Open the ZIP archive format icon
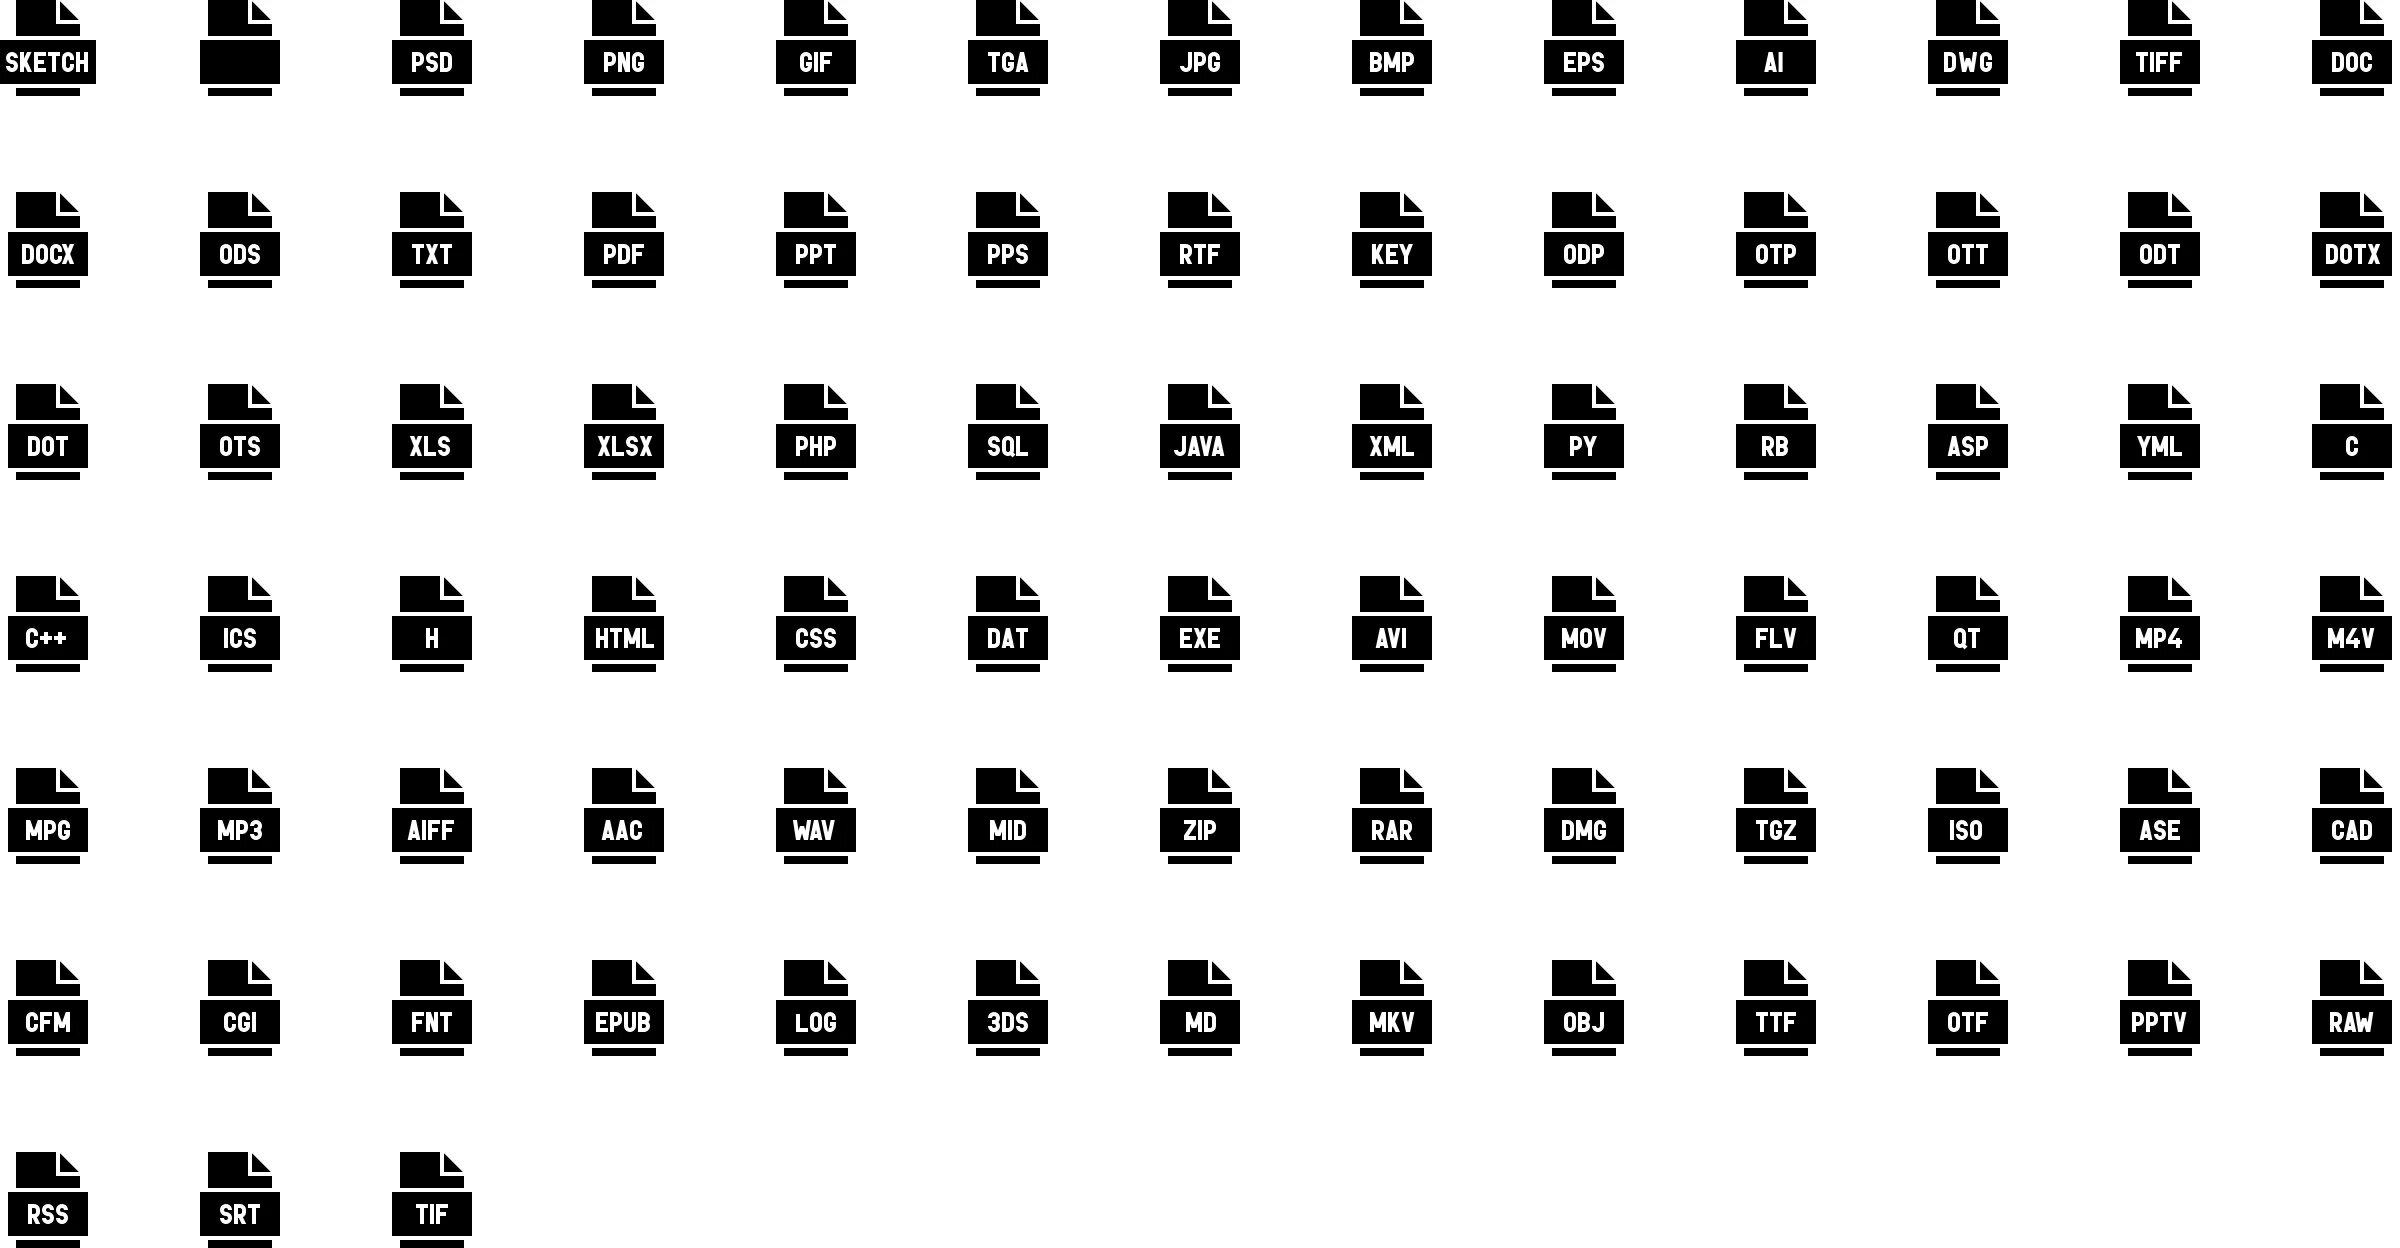Screen dimensions: 2400x1248 [x=1198, y=811]
